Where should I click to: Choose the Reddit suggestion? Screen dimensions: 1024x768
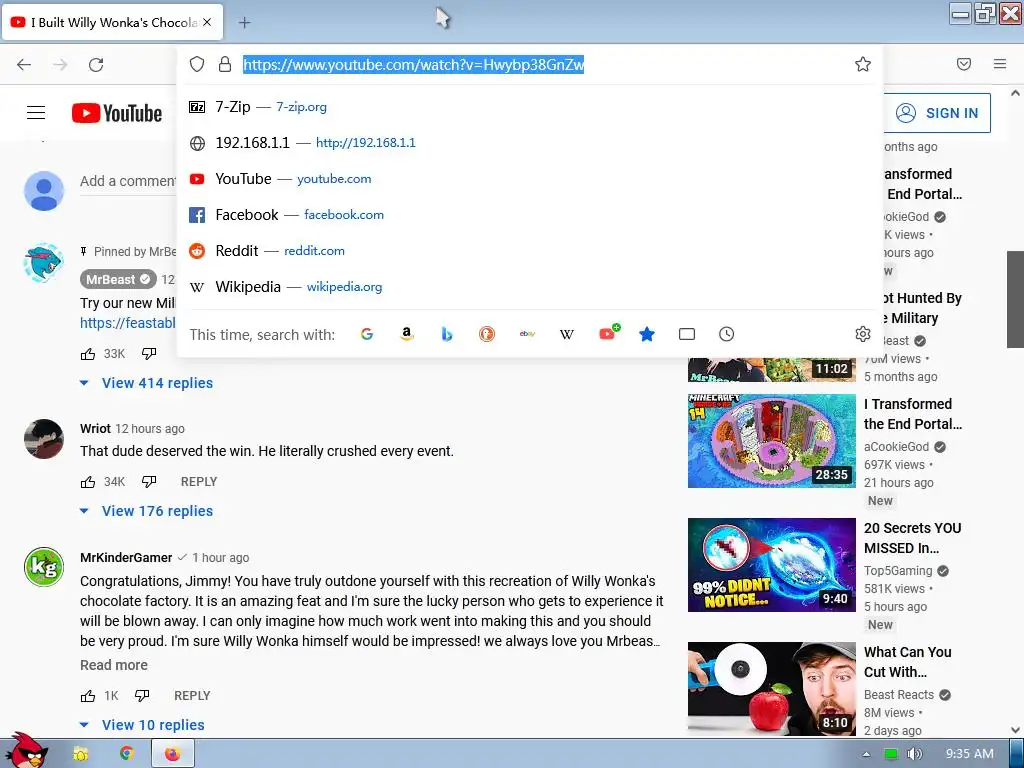[x=529, y=250]
